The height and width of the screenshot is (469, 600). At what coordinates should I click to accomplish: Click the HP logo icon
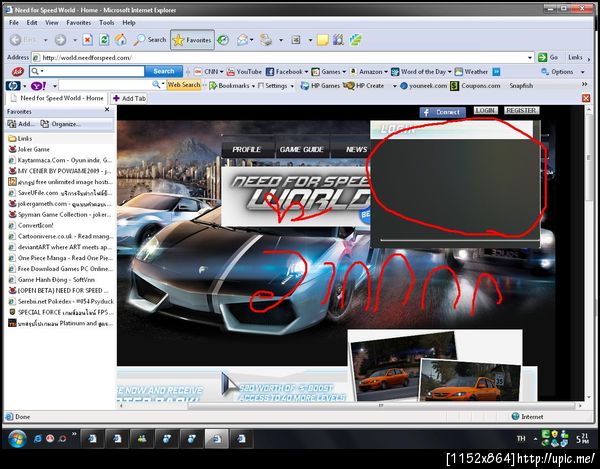point(13,86)
